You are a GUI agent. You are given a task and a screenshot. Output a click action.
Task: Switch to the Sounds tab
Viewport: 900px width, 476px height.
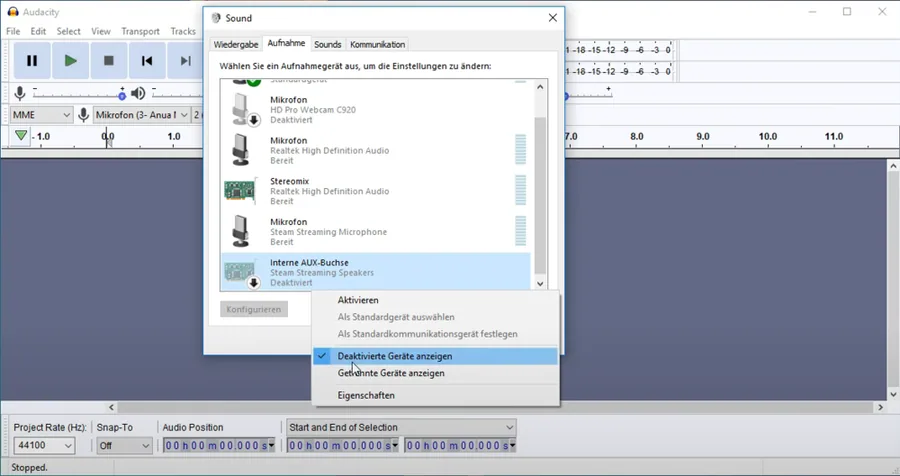[328, 44]
